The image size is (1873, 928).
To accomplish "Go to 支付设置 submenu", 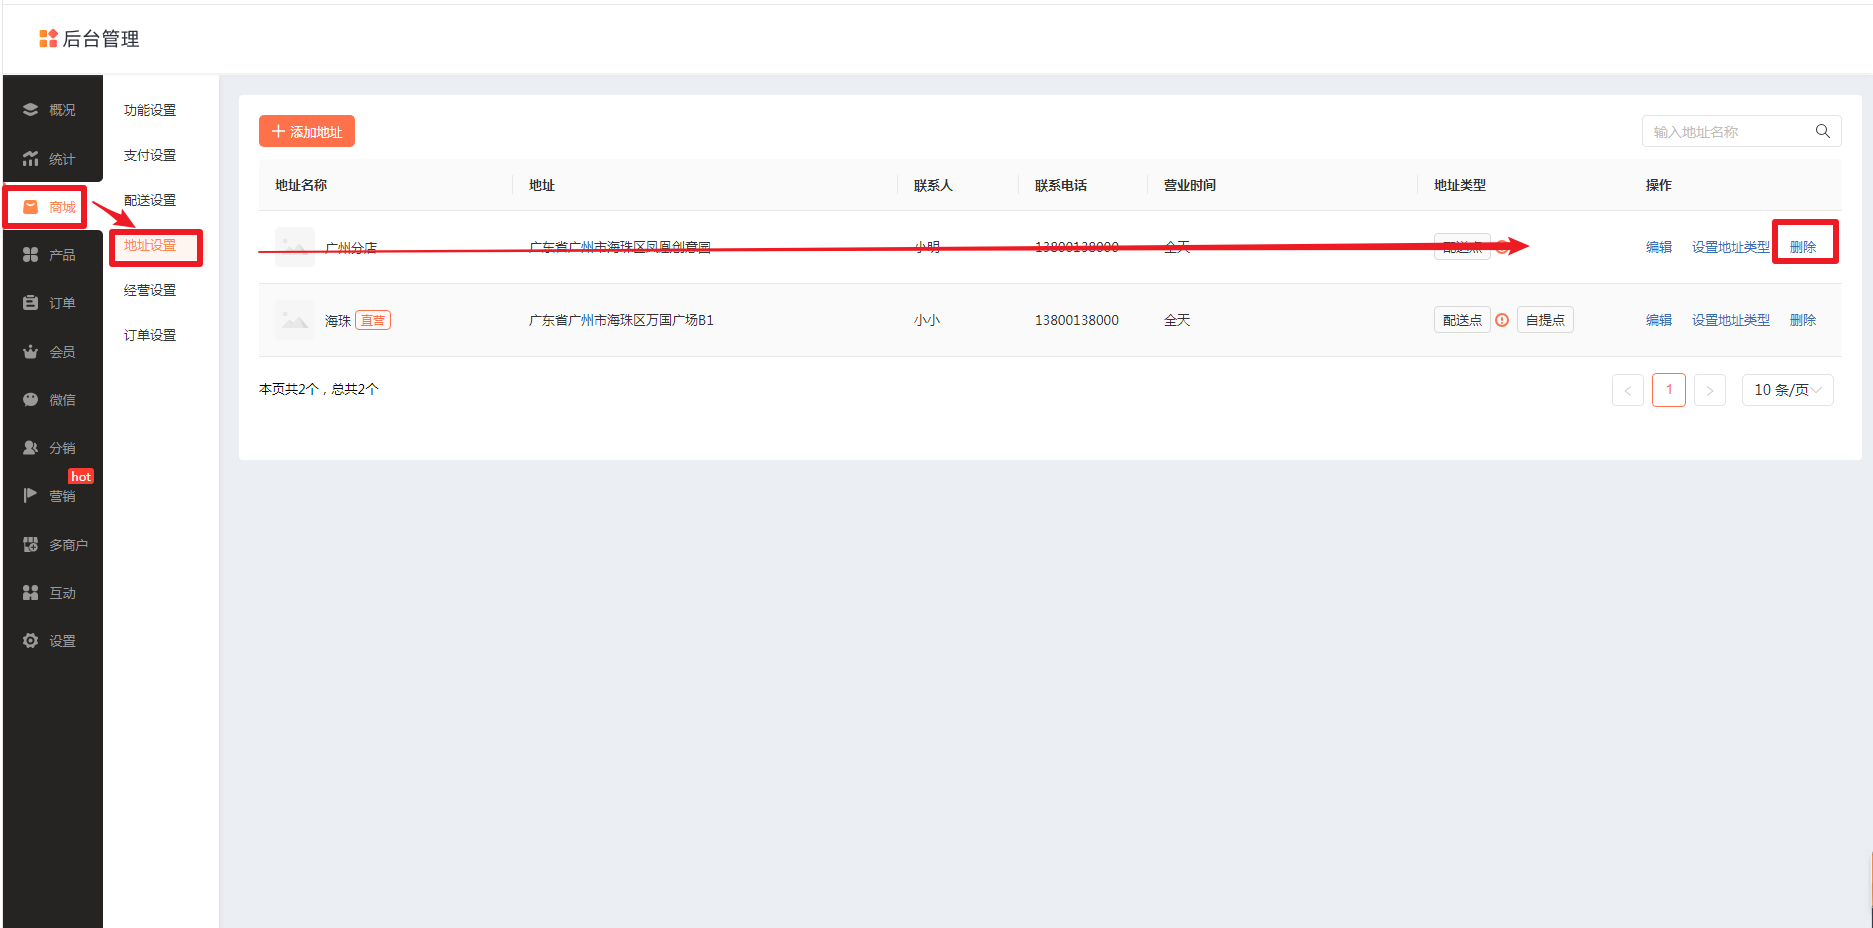I will [x=150, y=155].
